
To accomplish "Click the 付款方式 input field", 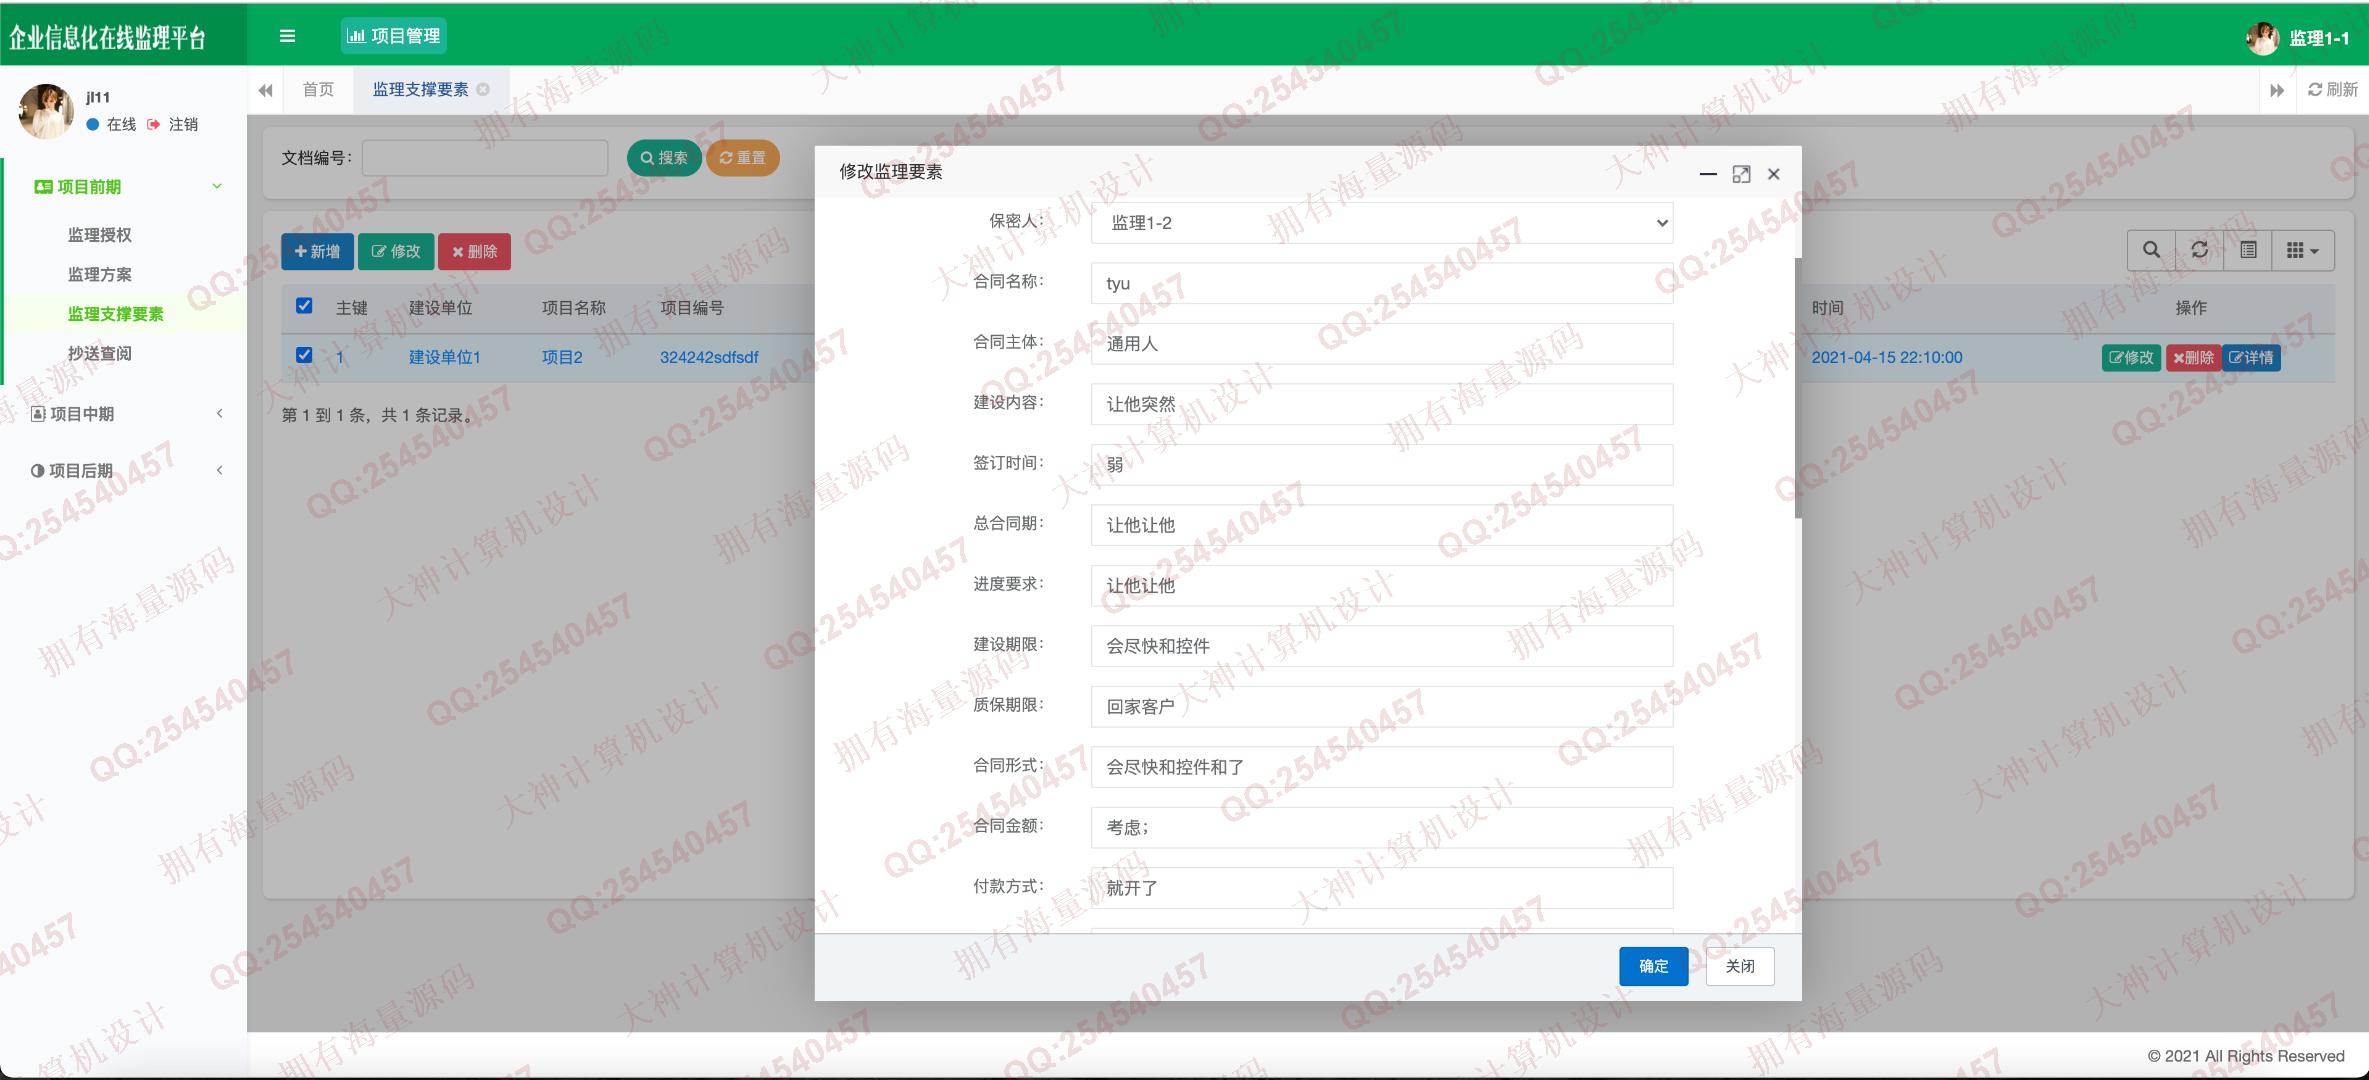I will [1382, 888].
